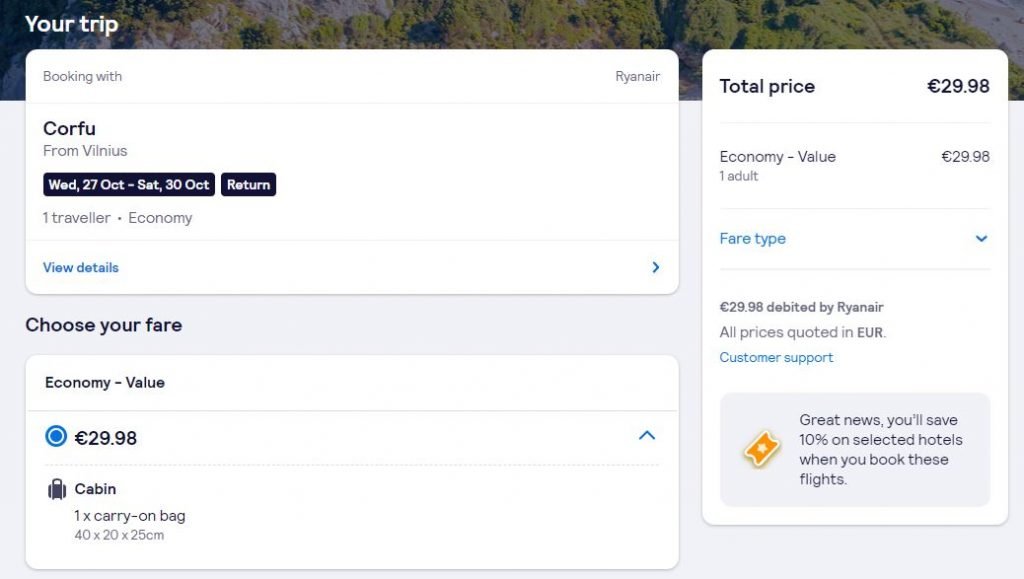The height and width of the screenshot is (579, 1024).
Task: Click the Total price €29.98 amount
Action: [x=958, y=86]
